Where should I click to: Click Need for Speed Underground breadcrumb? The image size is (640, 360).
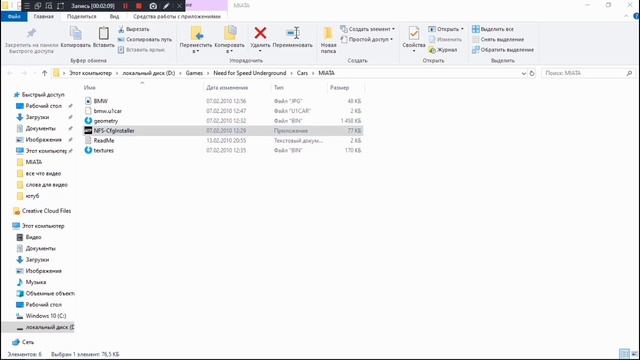tap(250, 73)
